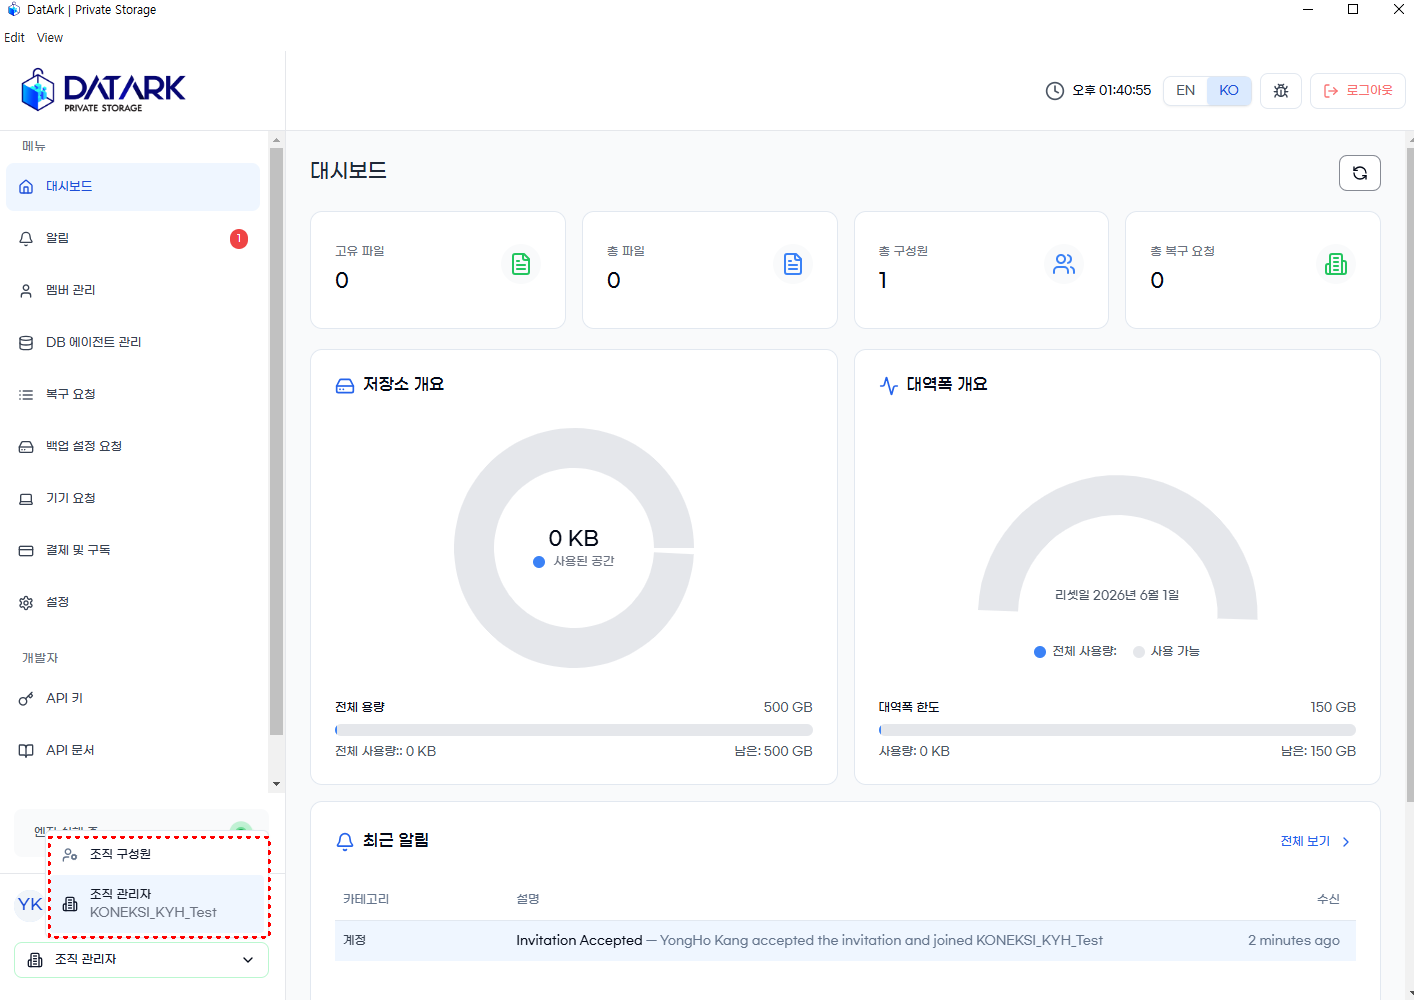Click the 대역폭 한도 progress bar
Image resolution: width=1414 pixels, height=1000 pixels.
click(1117, 730)
